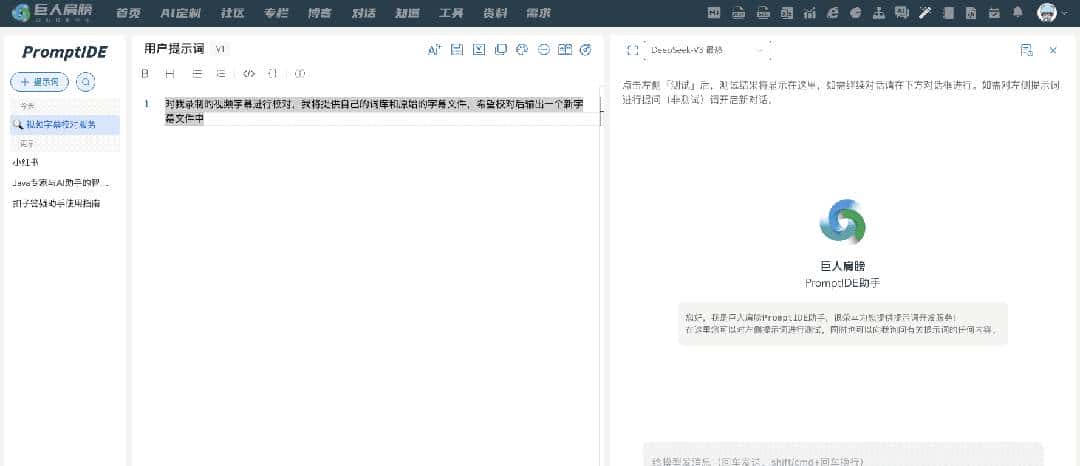The image size is (1080, 466).
Task: Click the pie chart icon in header
Action: [855, 12]
